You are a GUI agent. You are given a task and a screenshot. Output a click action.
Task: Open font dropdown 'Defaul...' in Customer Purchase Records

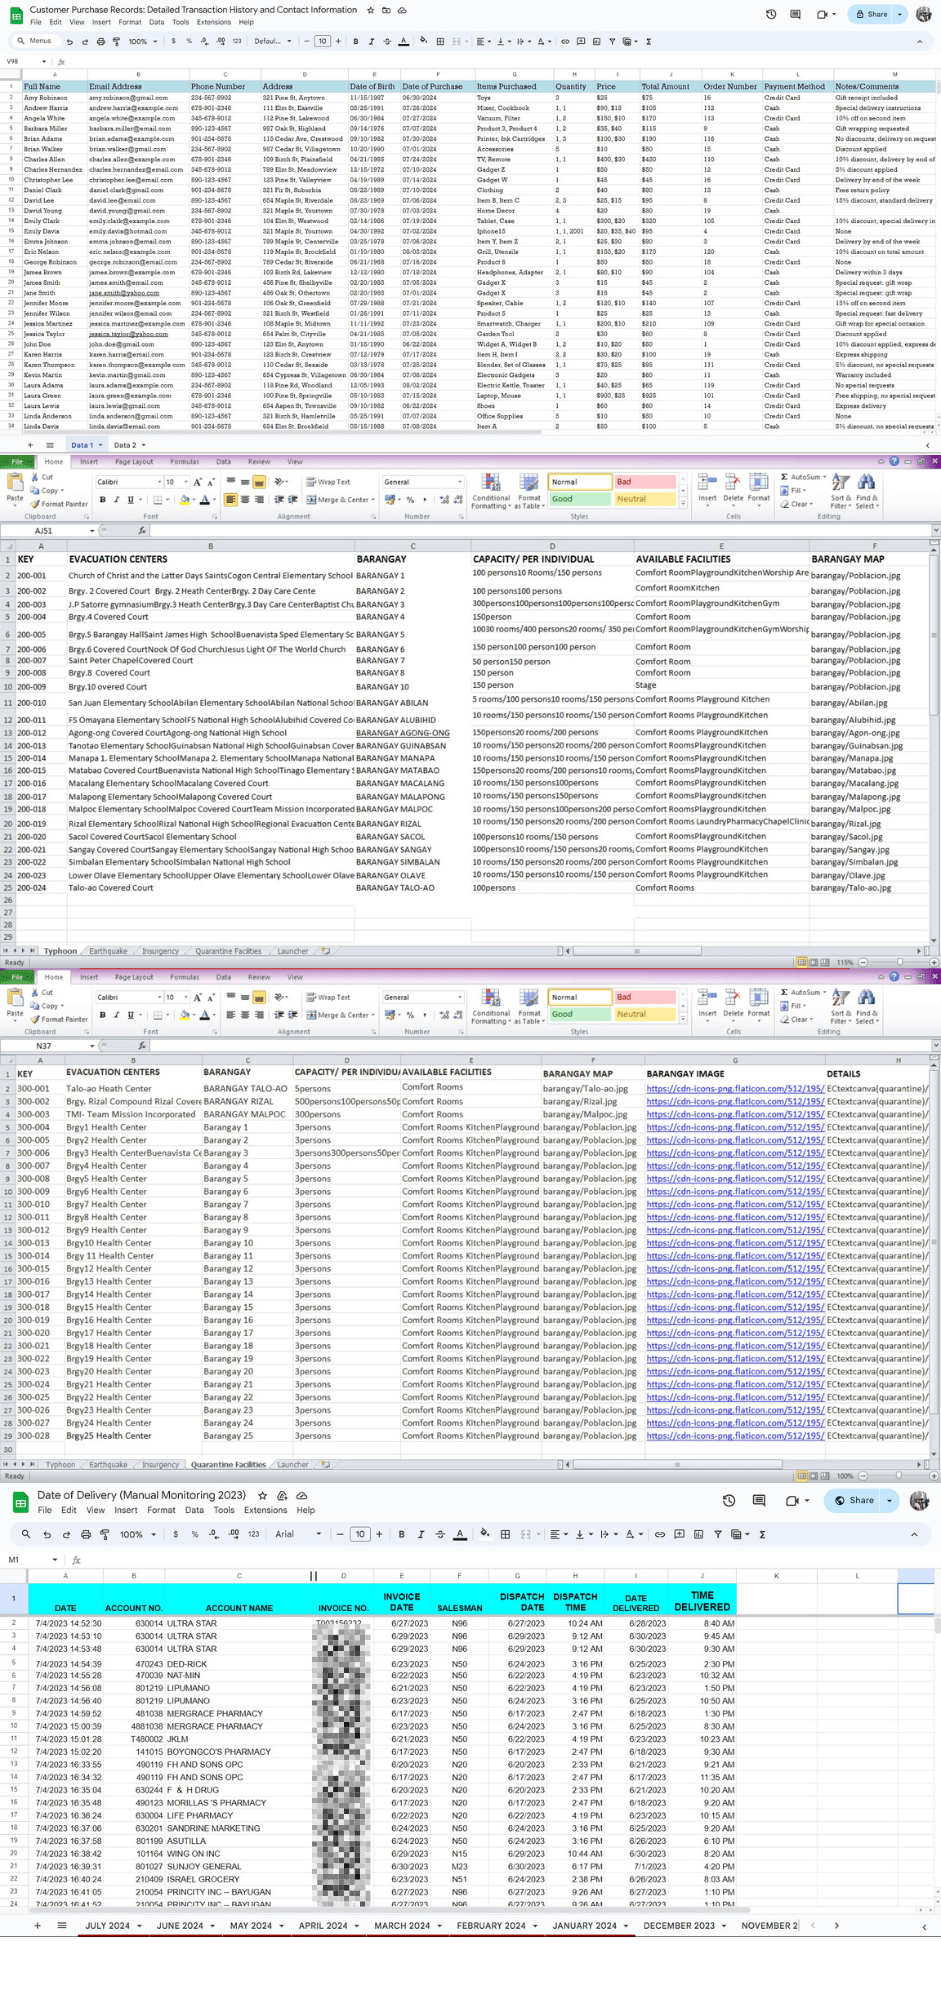[273, 42]
